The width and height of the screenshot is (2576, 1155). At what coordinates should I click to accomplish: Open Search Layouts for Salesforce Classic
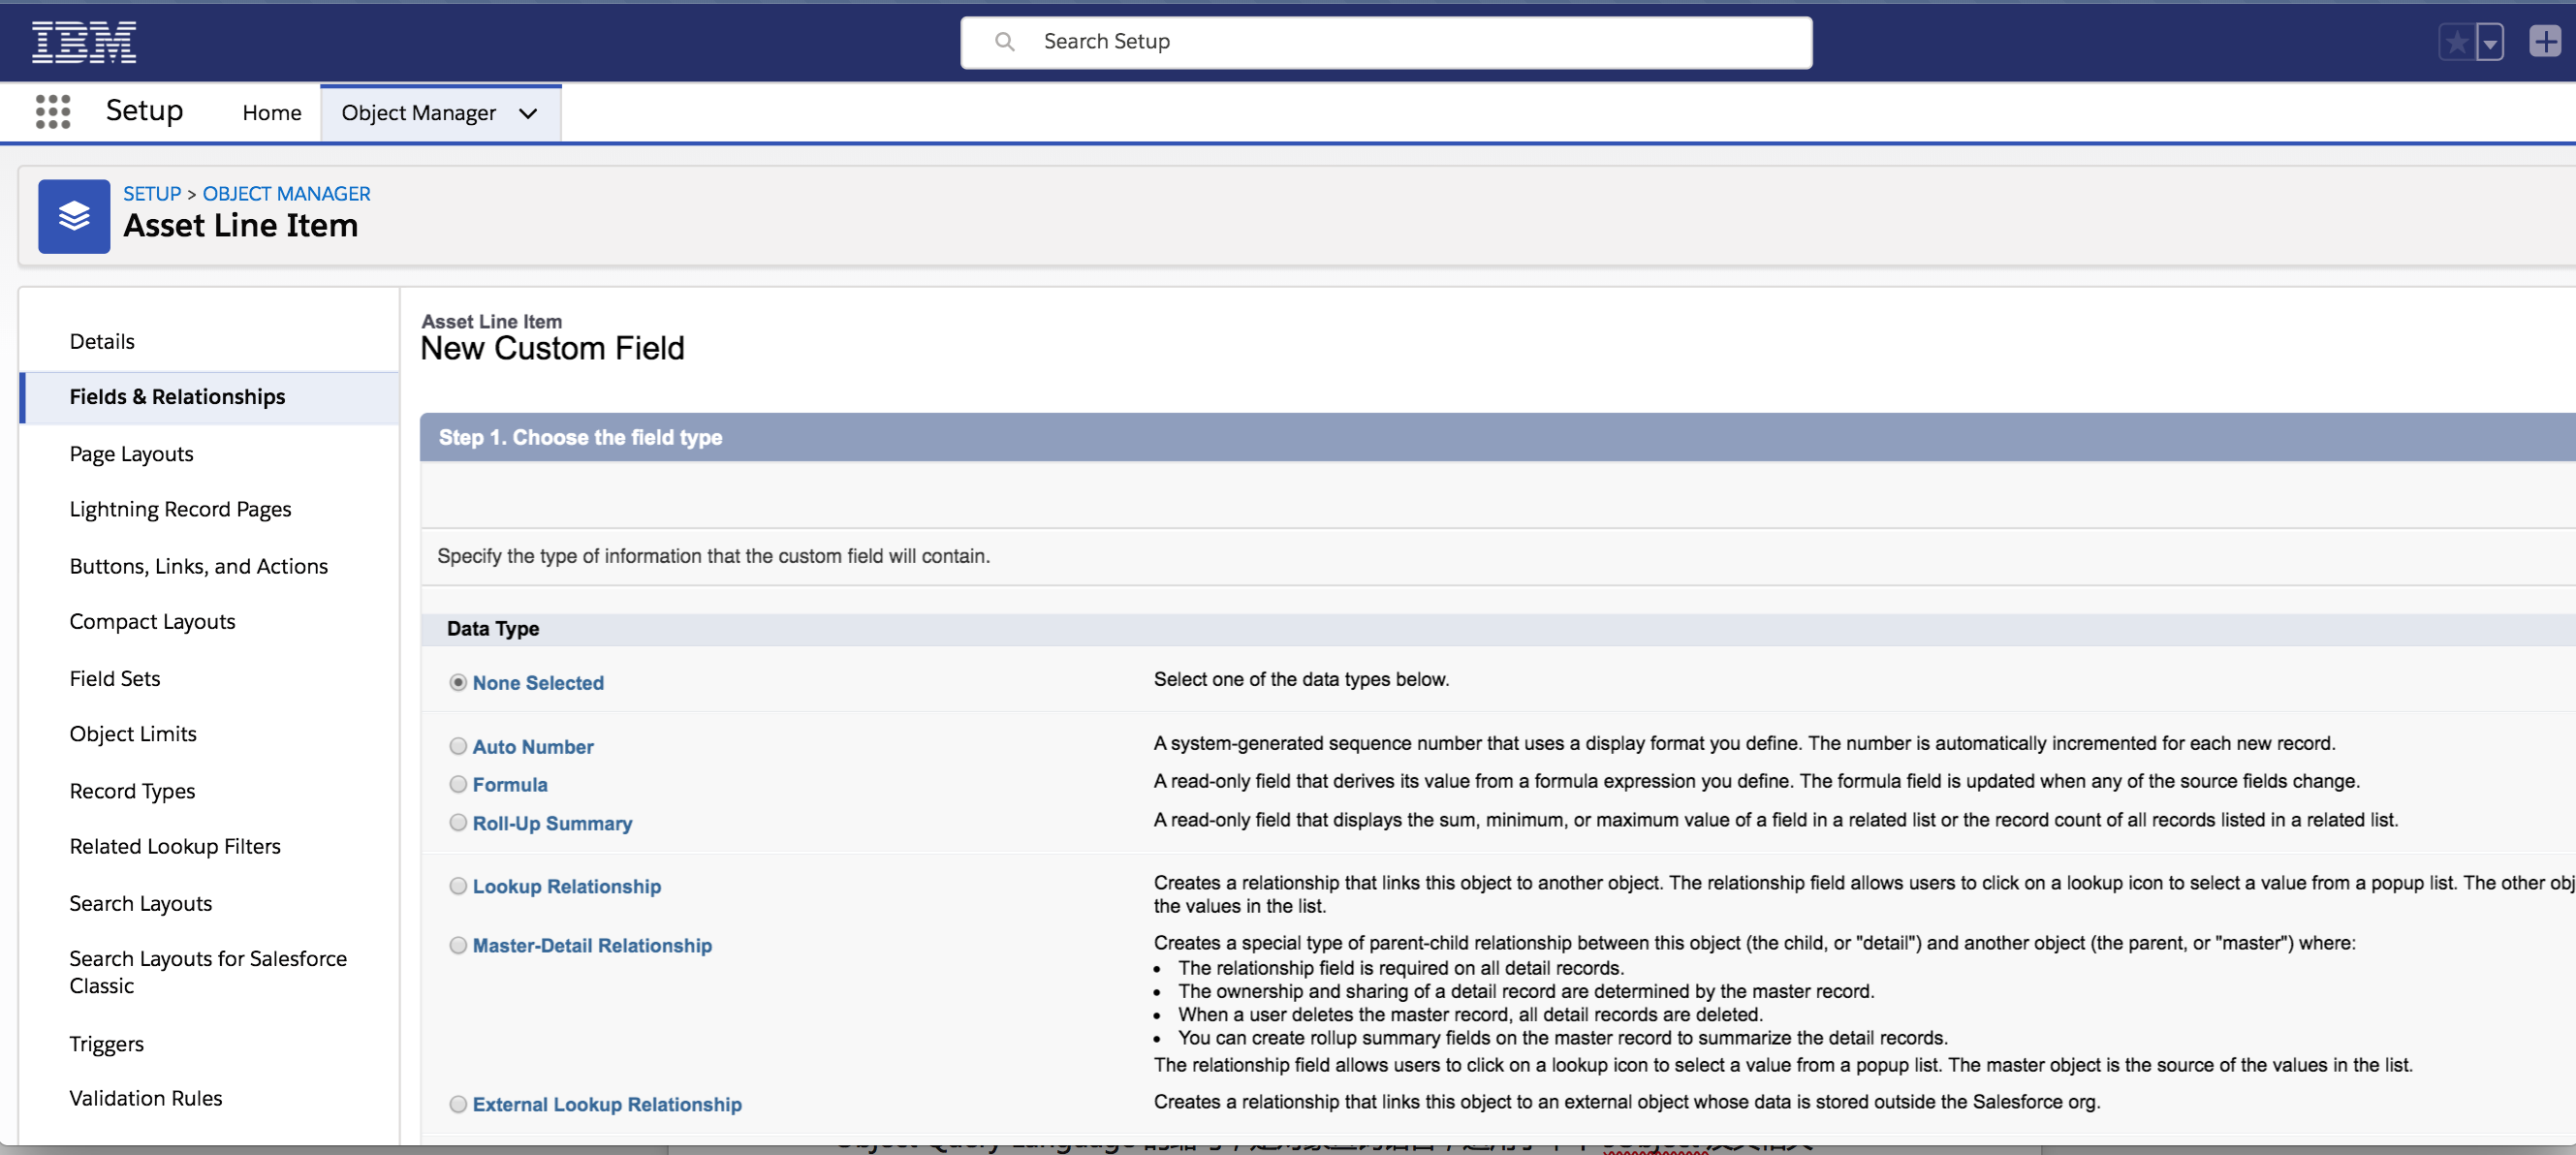click(x=208, y=972)
